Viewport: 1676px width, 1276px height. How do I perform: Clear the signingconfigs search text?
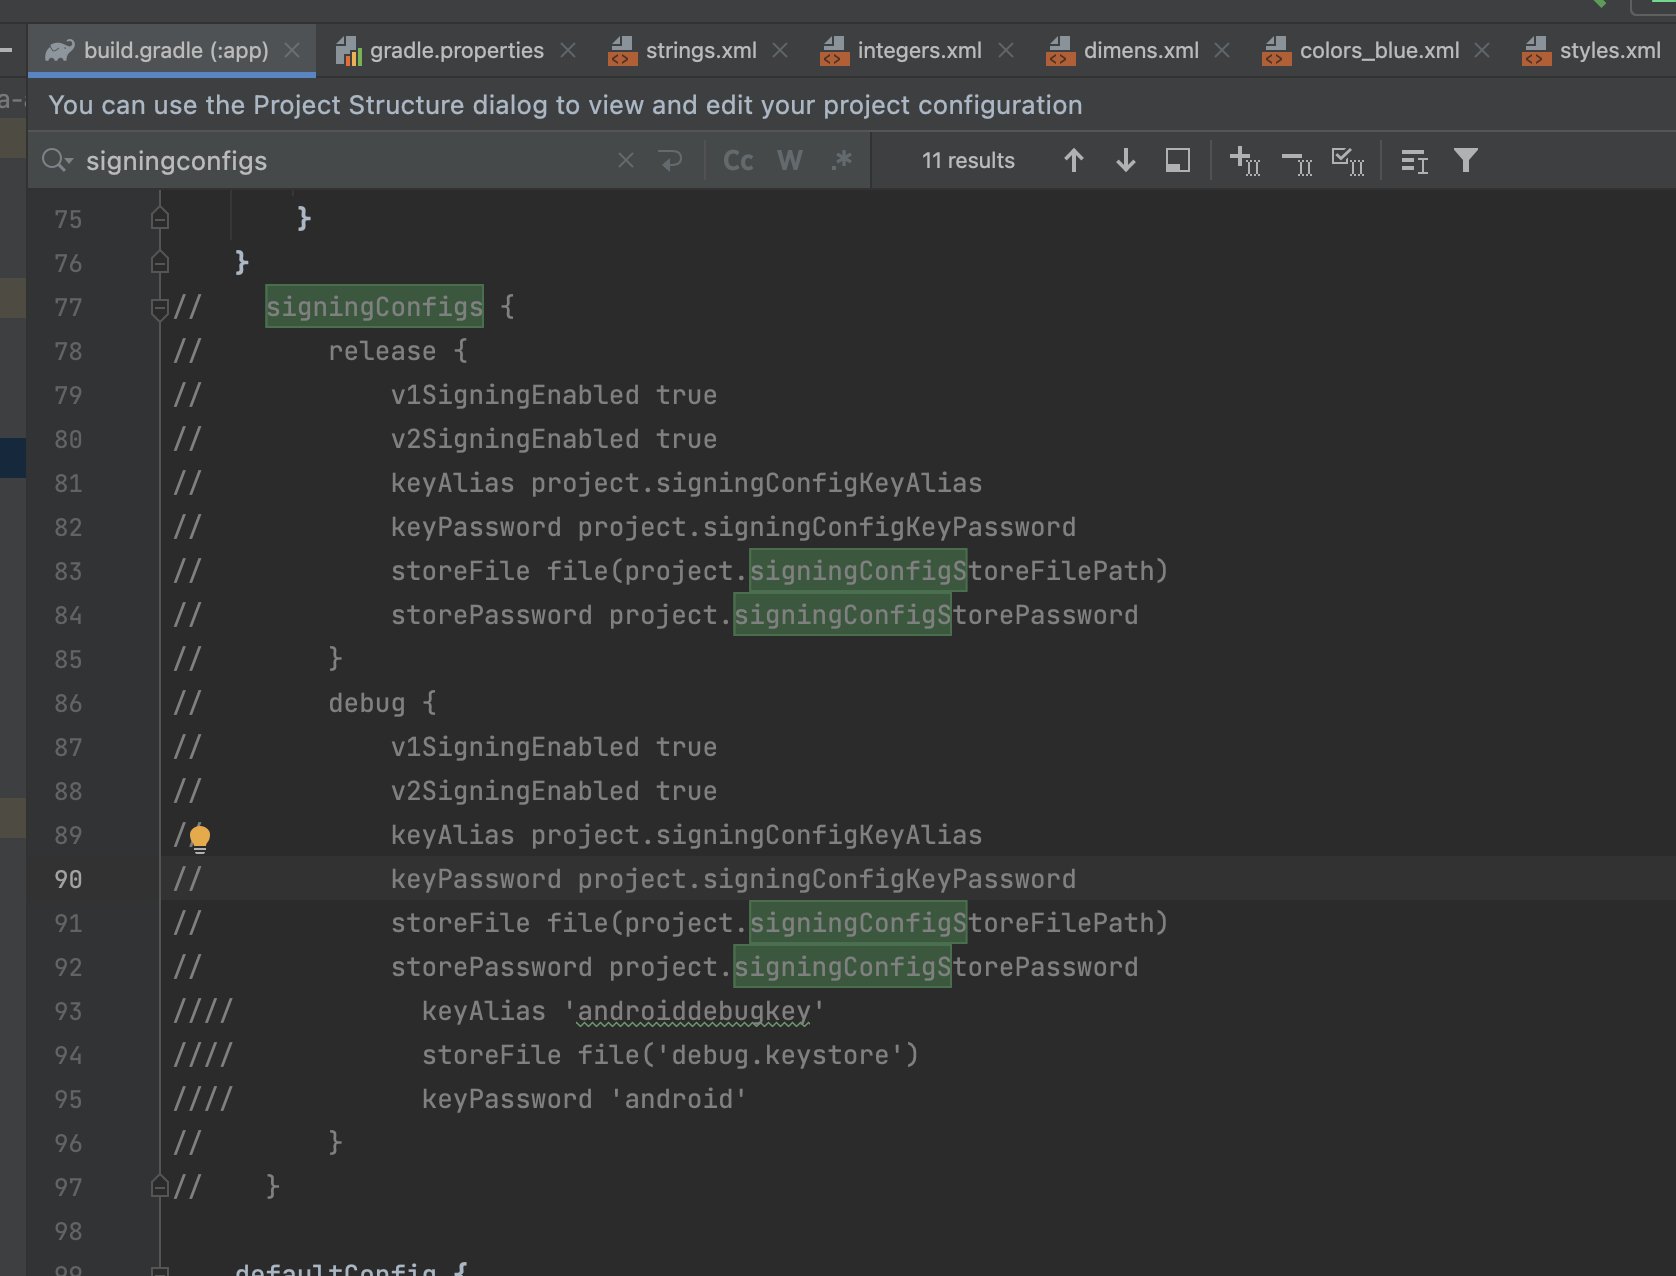coord(626,161)
